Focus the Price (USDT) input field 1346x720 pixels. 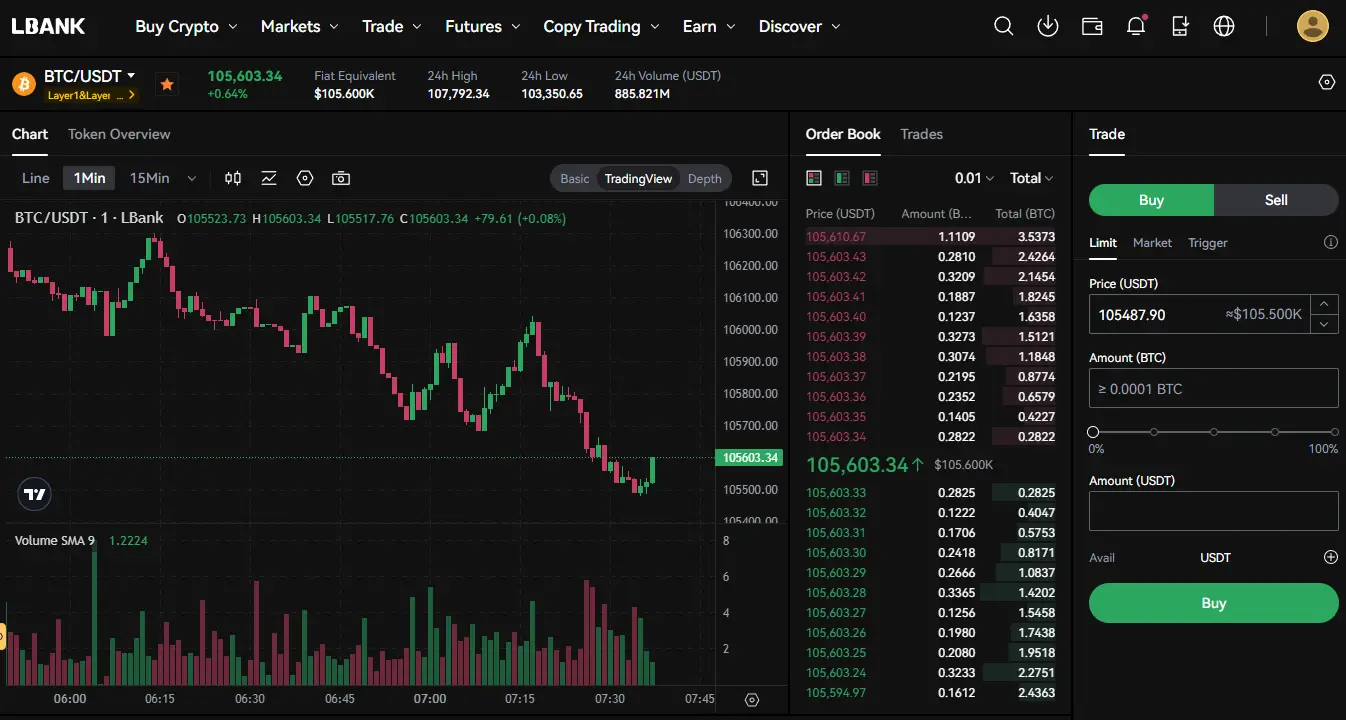pos(1200,314)
